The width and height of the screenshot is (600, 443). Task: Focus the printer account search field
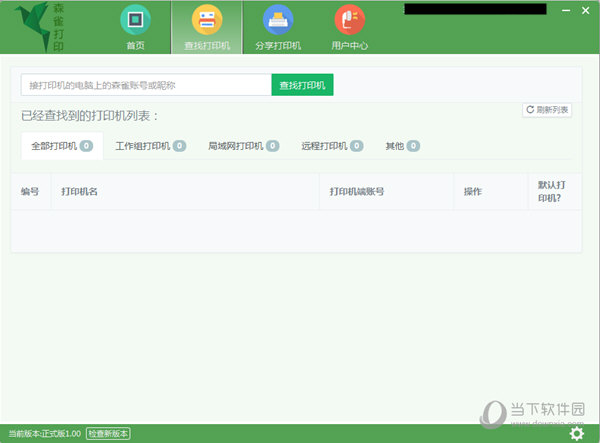coord(146,85)
